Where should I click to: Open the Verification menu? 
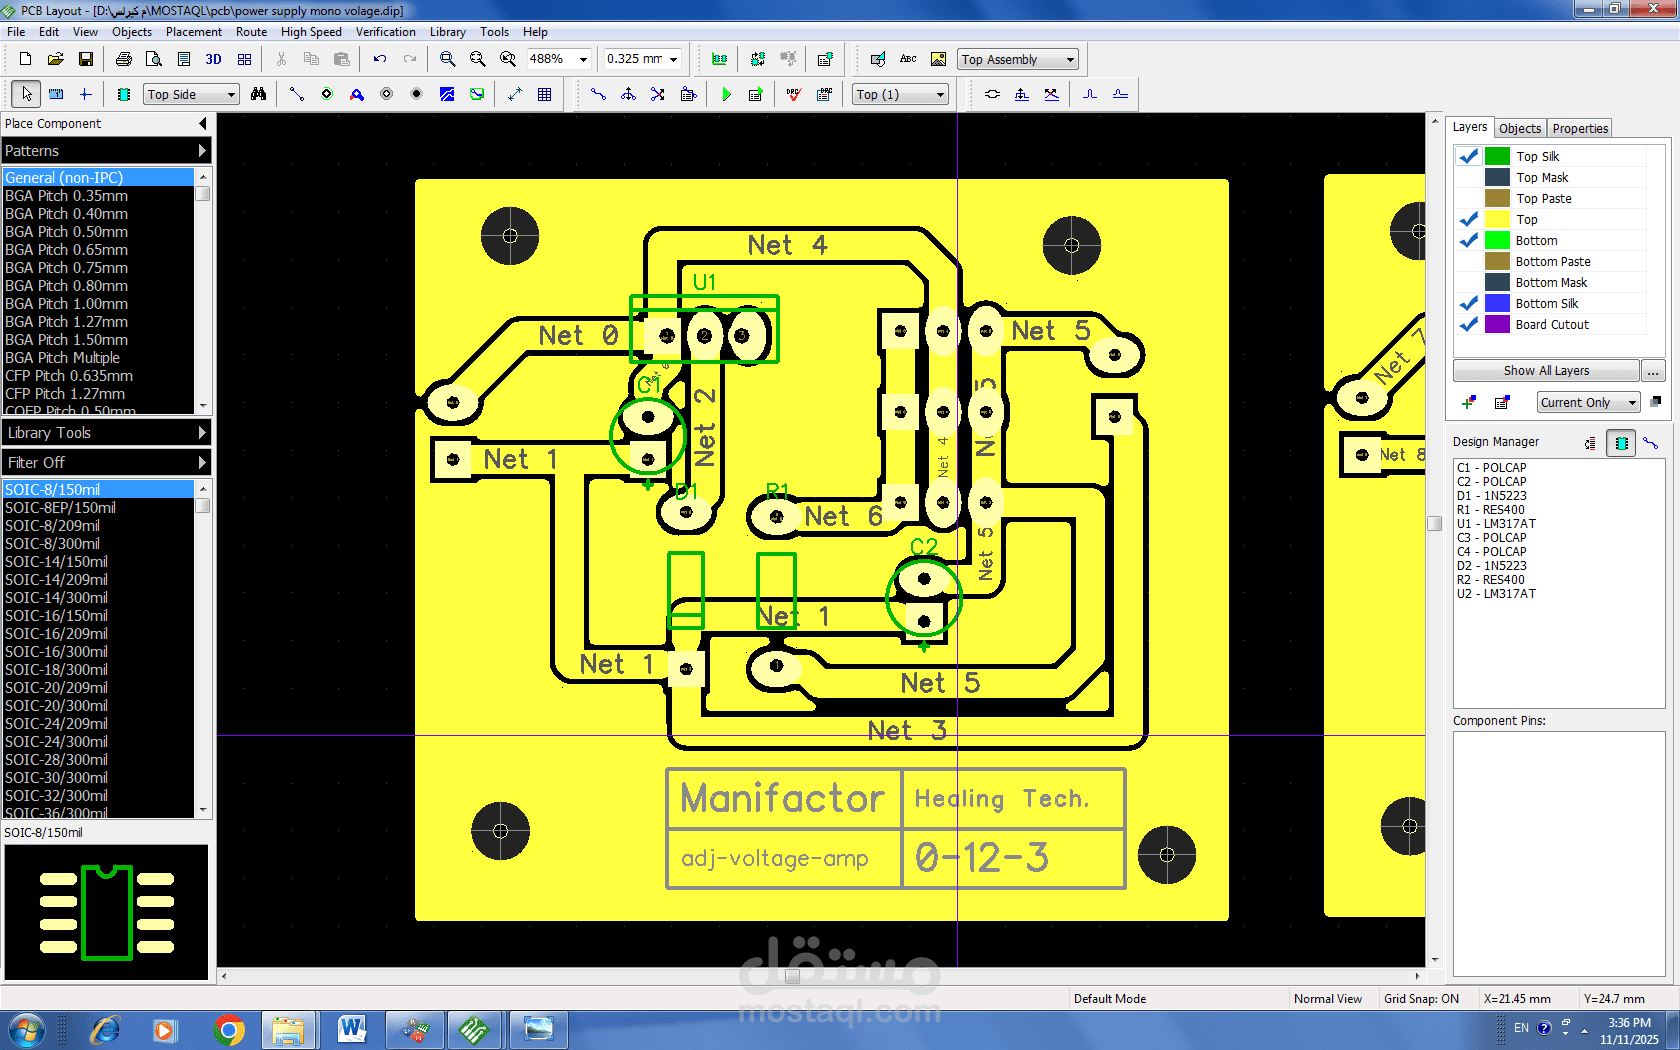pos(385,32)
